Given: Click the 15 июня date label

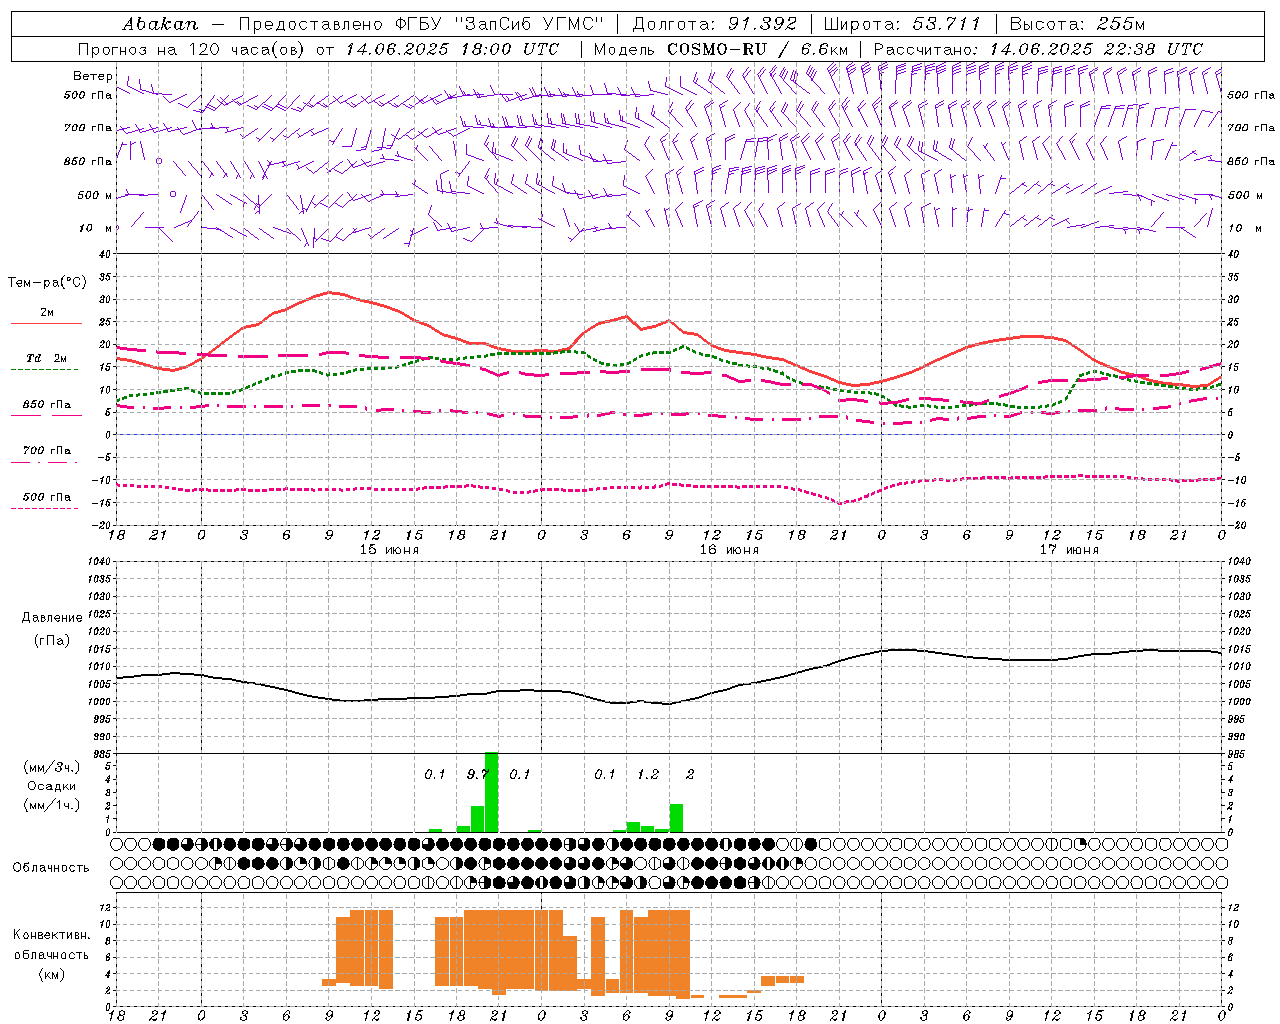Looking at the screenshot, I should 389,549.
